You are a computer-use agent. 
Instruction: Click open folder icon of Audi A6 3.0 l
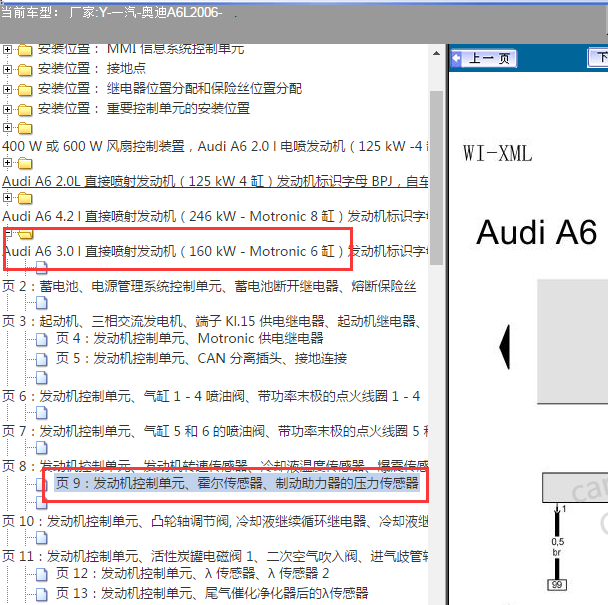point(26,234)
